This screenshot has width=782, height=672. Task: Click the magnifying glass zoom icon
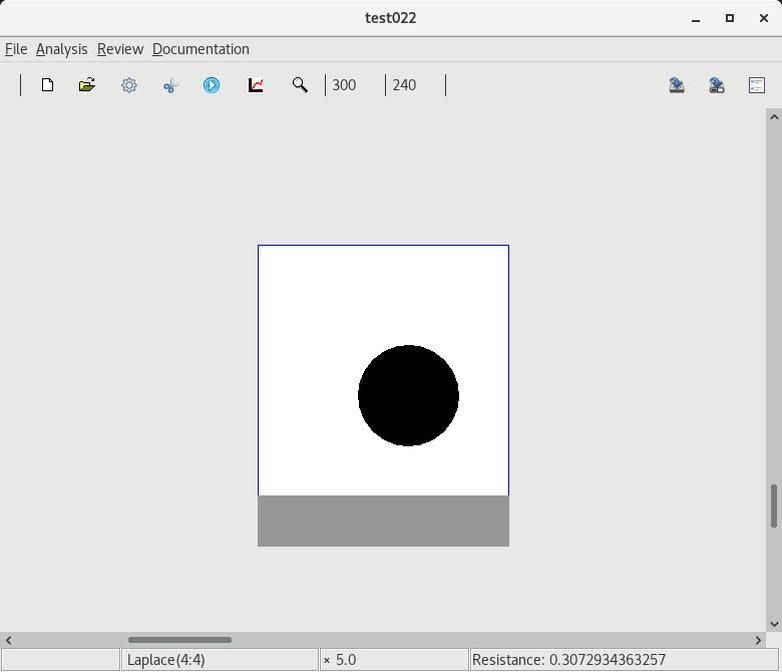pos(299,85)
